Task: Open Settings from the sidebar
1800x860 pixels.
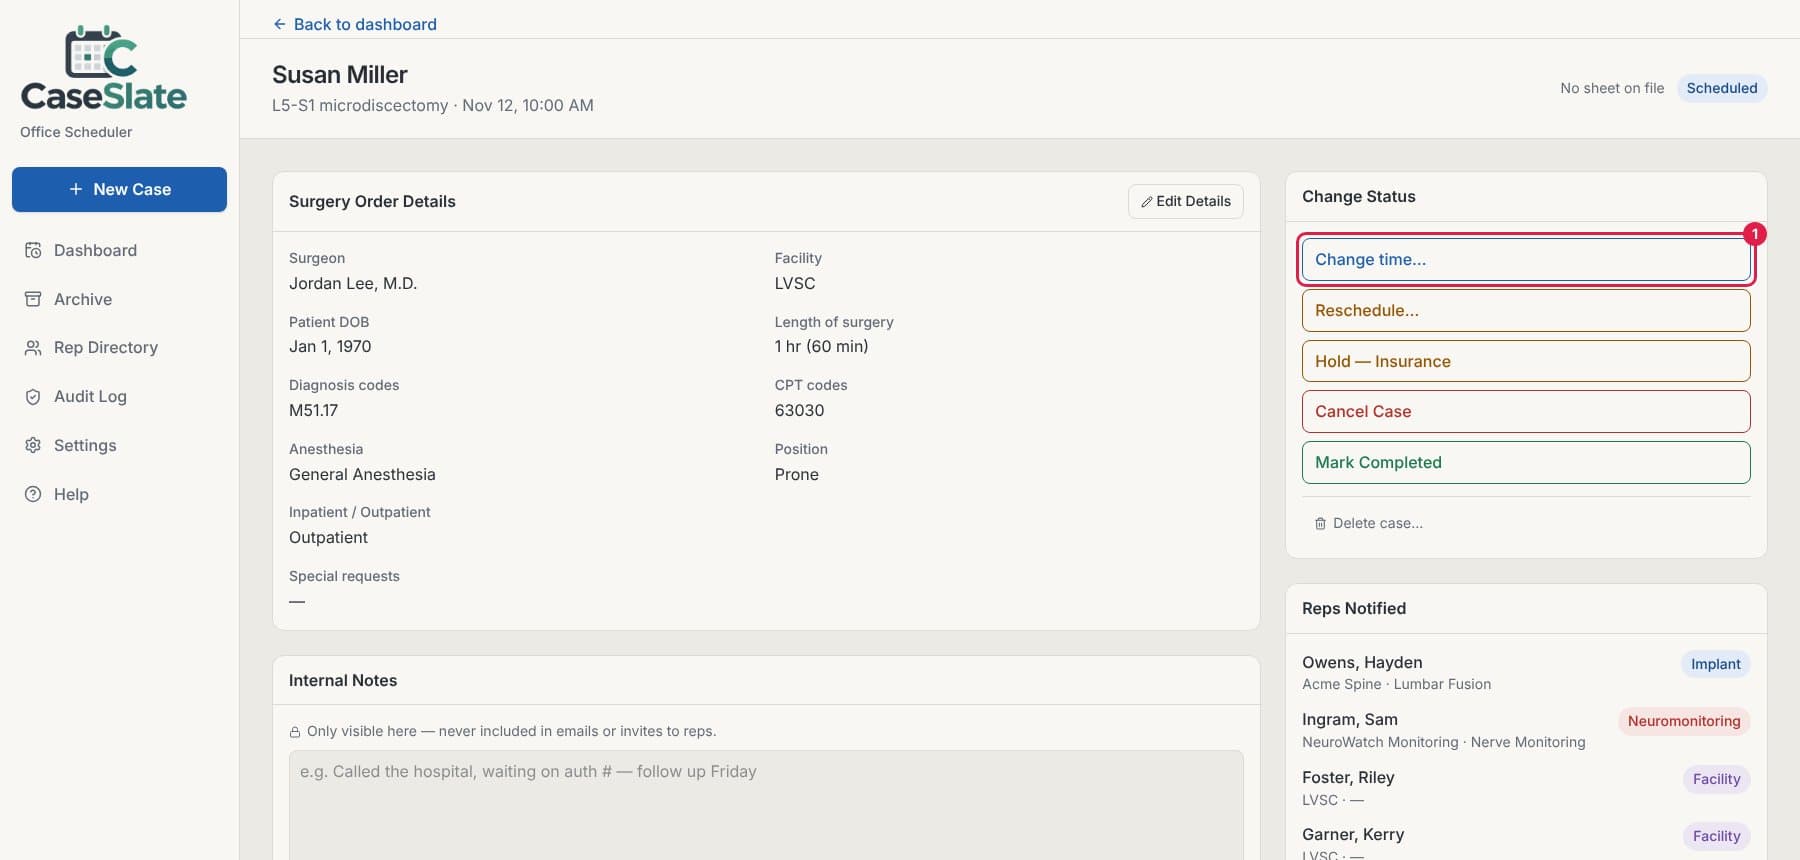Action: 120,445
